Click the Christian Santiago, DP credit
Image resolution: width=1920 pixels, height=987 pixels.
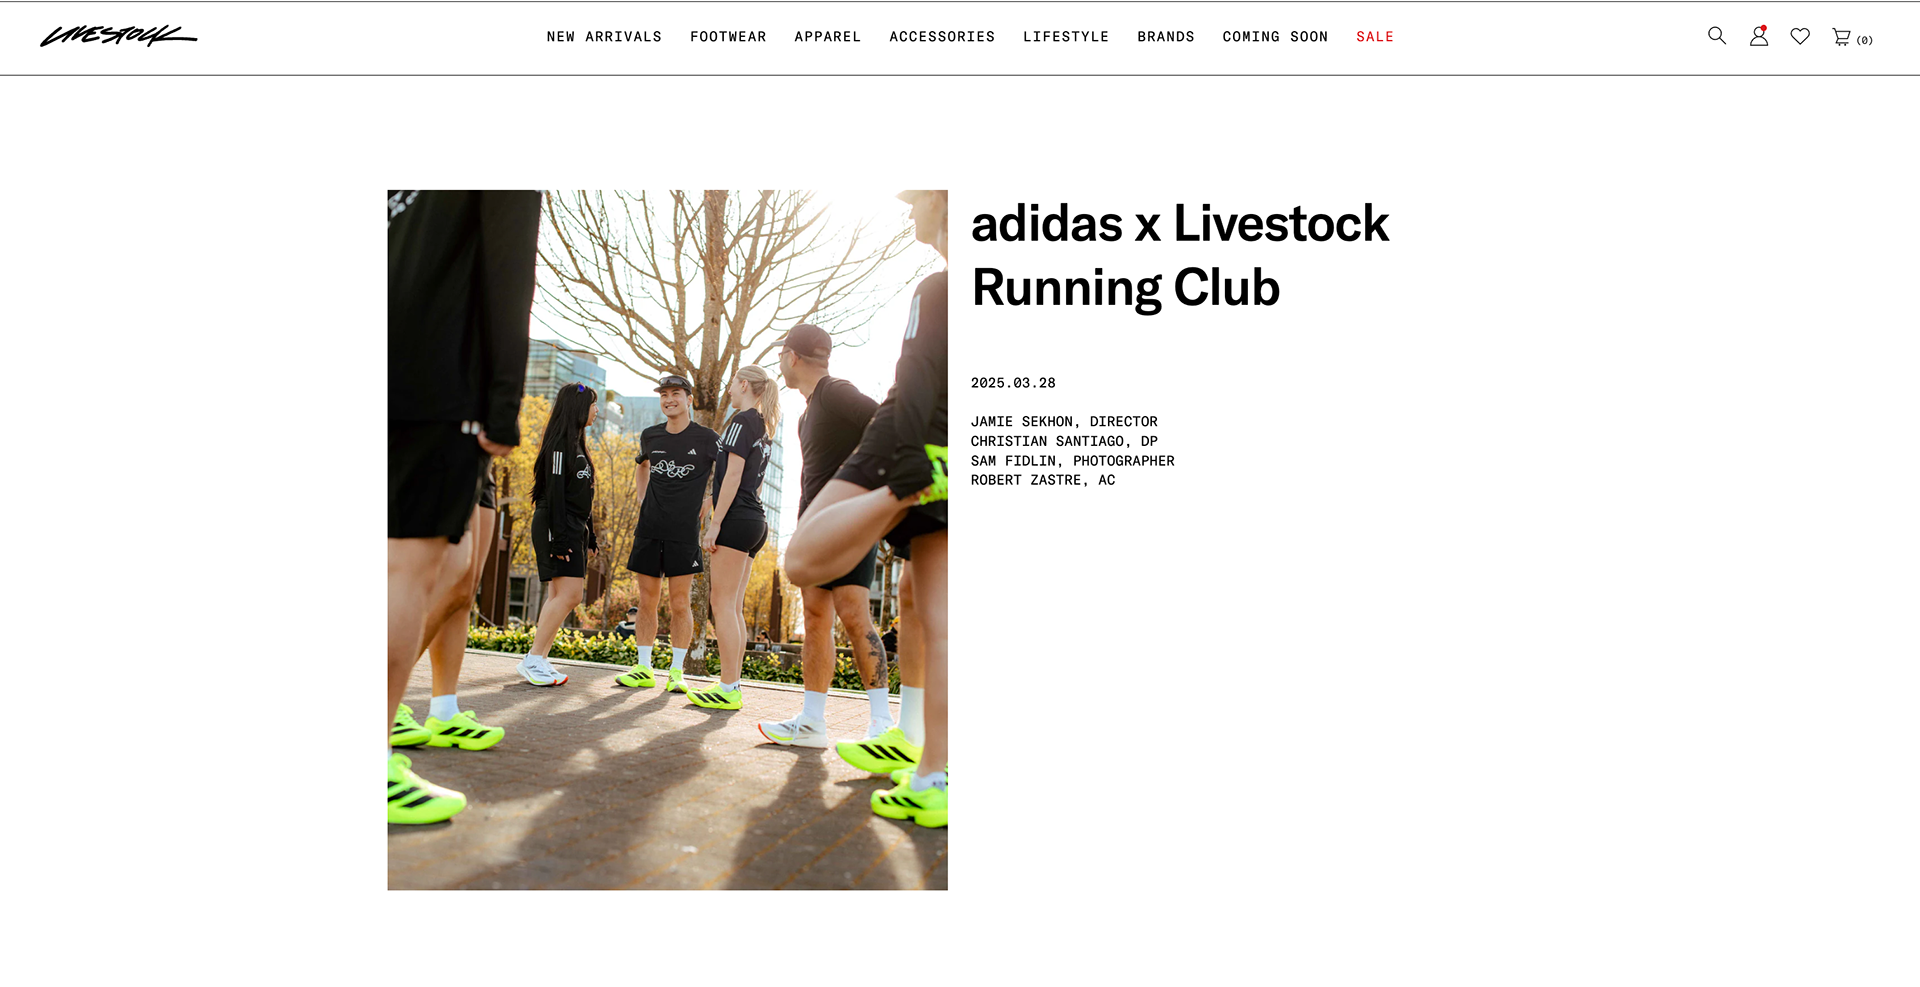point(1064,441)
